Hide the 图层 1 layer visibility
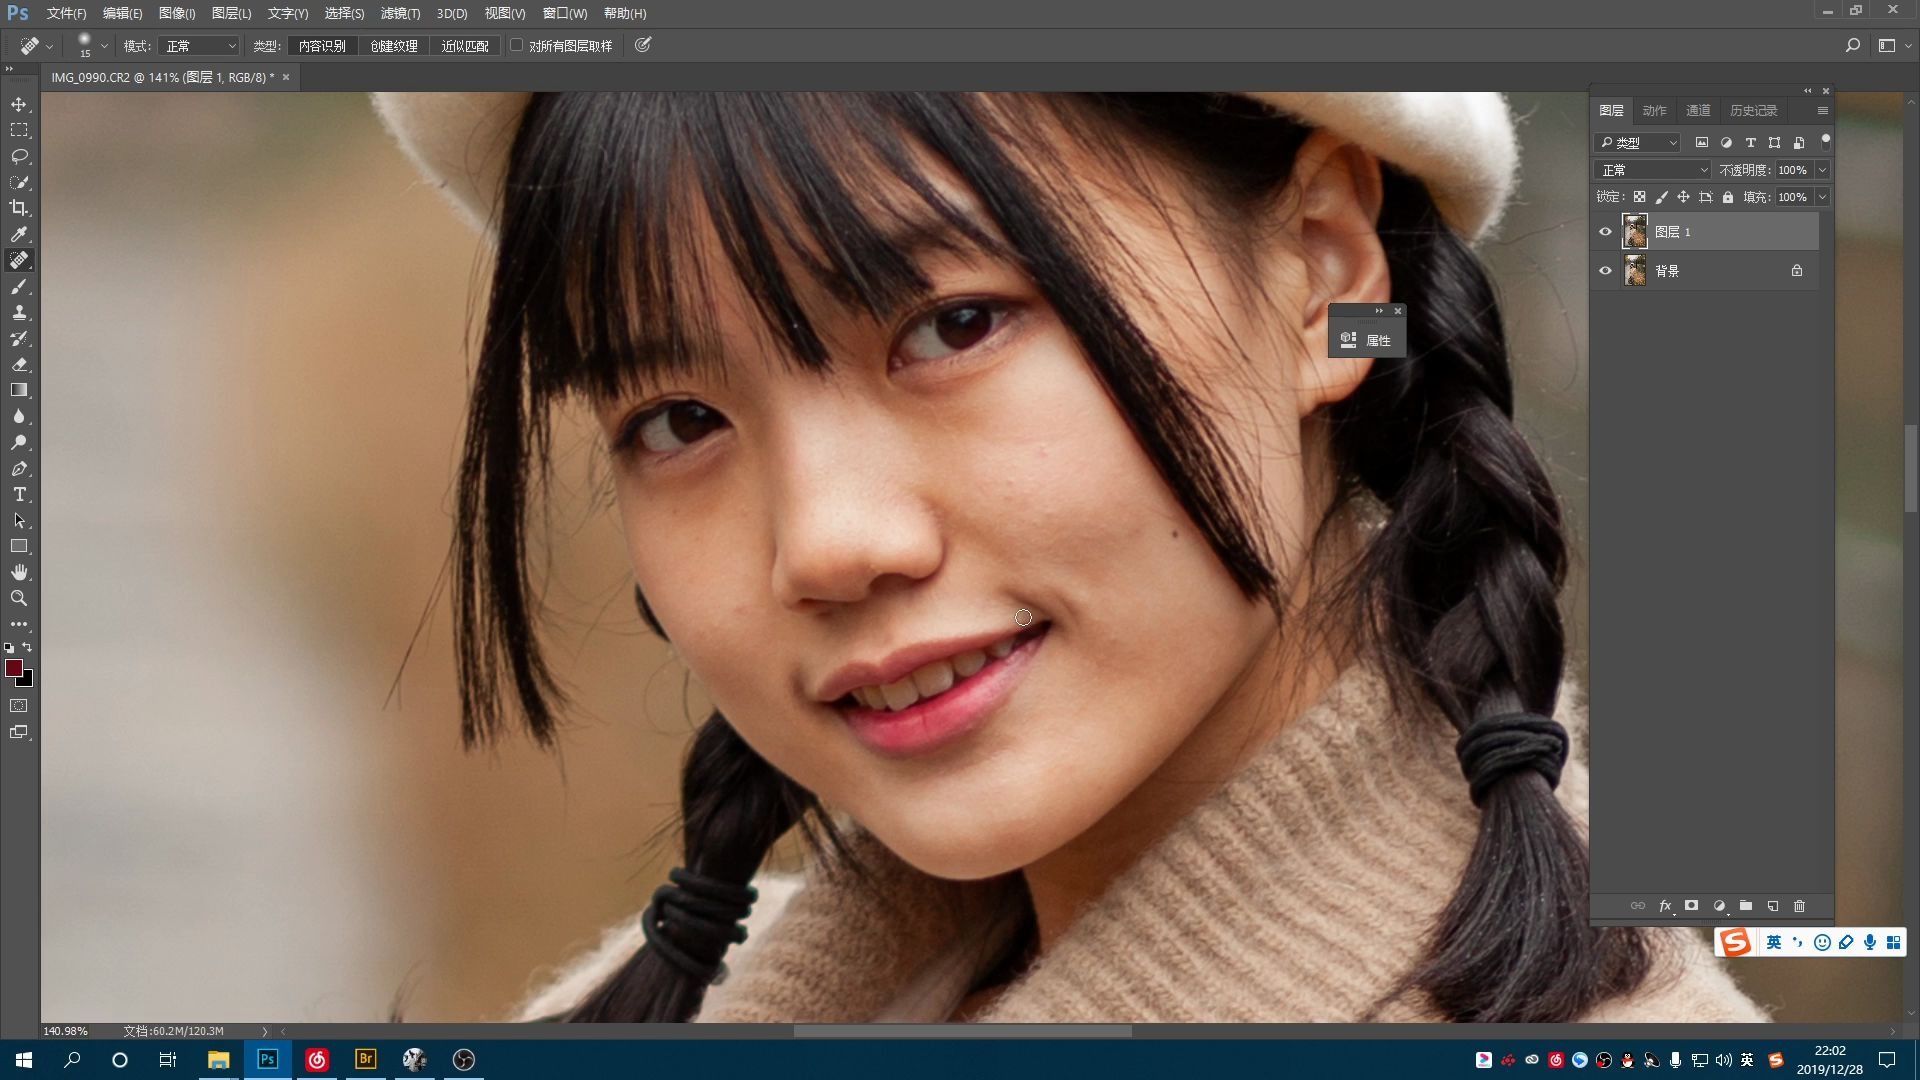 [1606, 232]
